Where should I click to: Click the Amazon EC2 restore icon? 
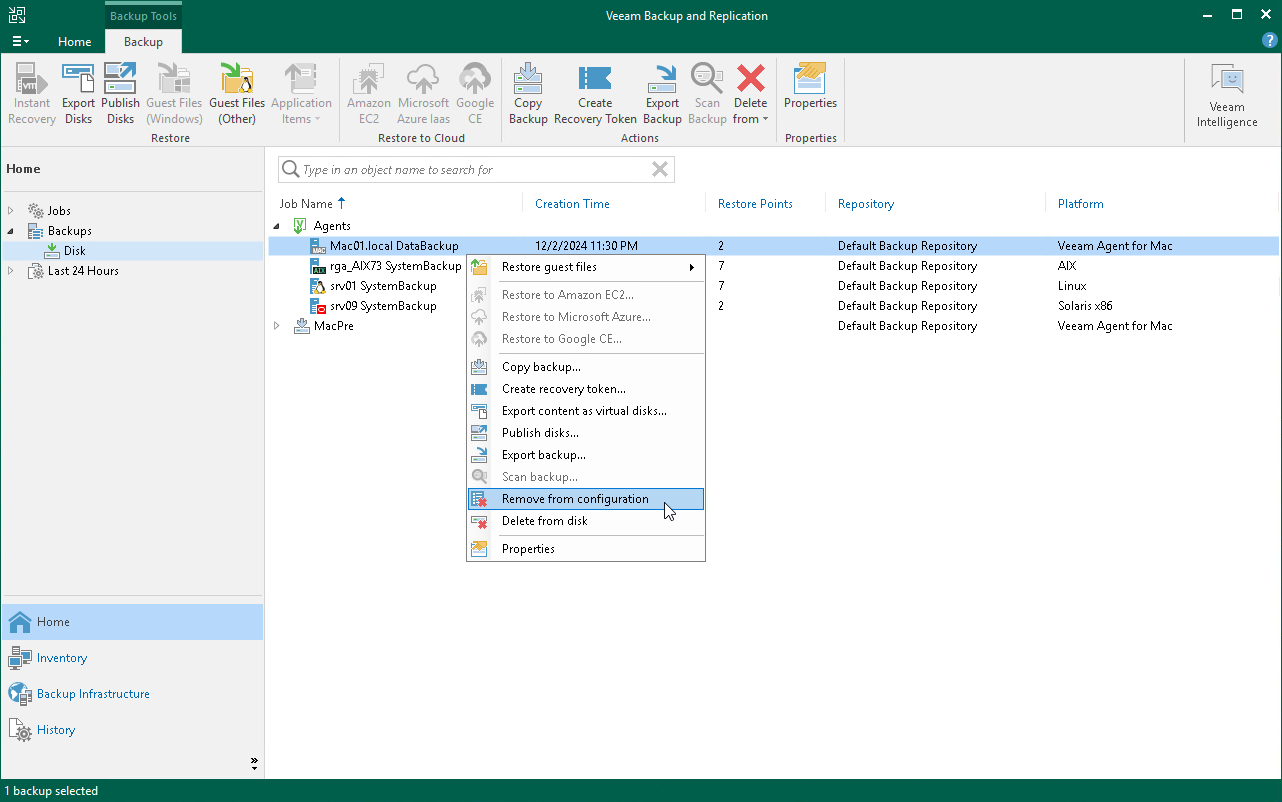(x=368, y=92)
